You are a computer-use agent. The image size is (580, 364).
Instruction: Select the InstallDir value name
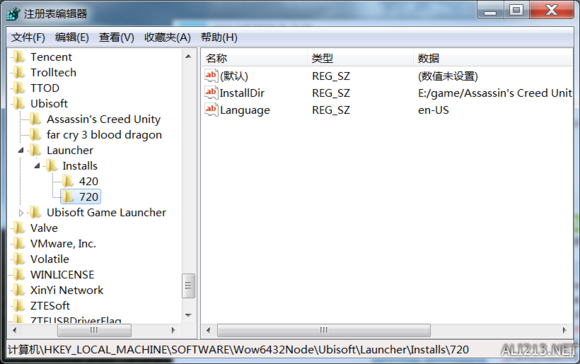pos(242,93)
